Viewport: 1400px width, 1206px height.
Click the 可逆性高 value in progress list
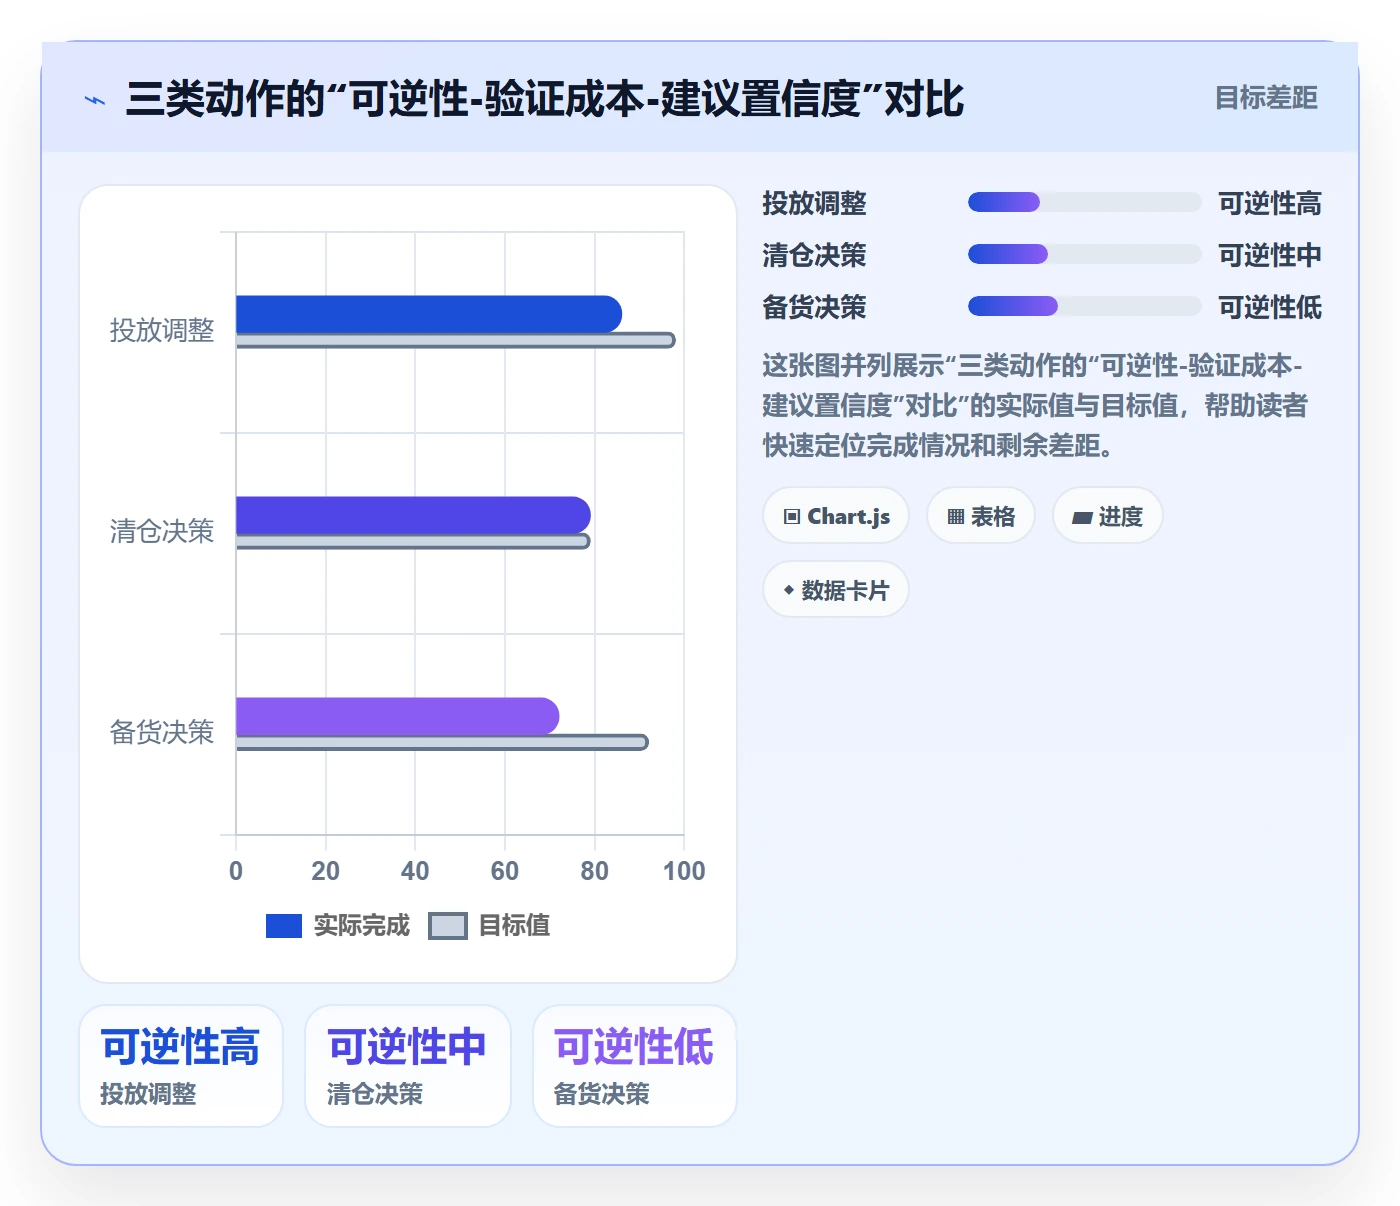pos(1269,203)
